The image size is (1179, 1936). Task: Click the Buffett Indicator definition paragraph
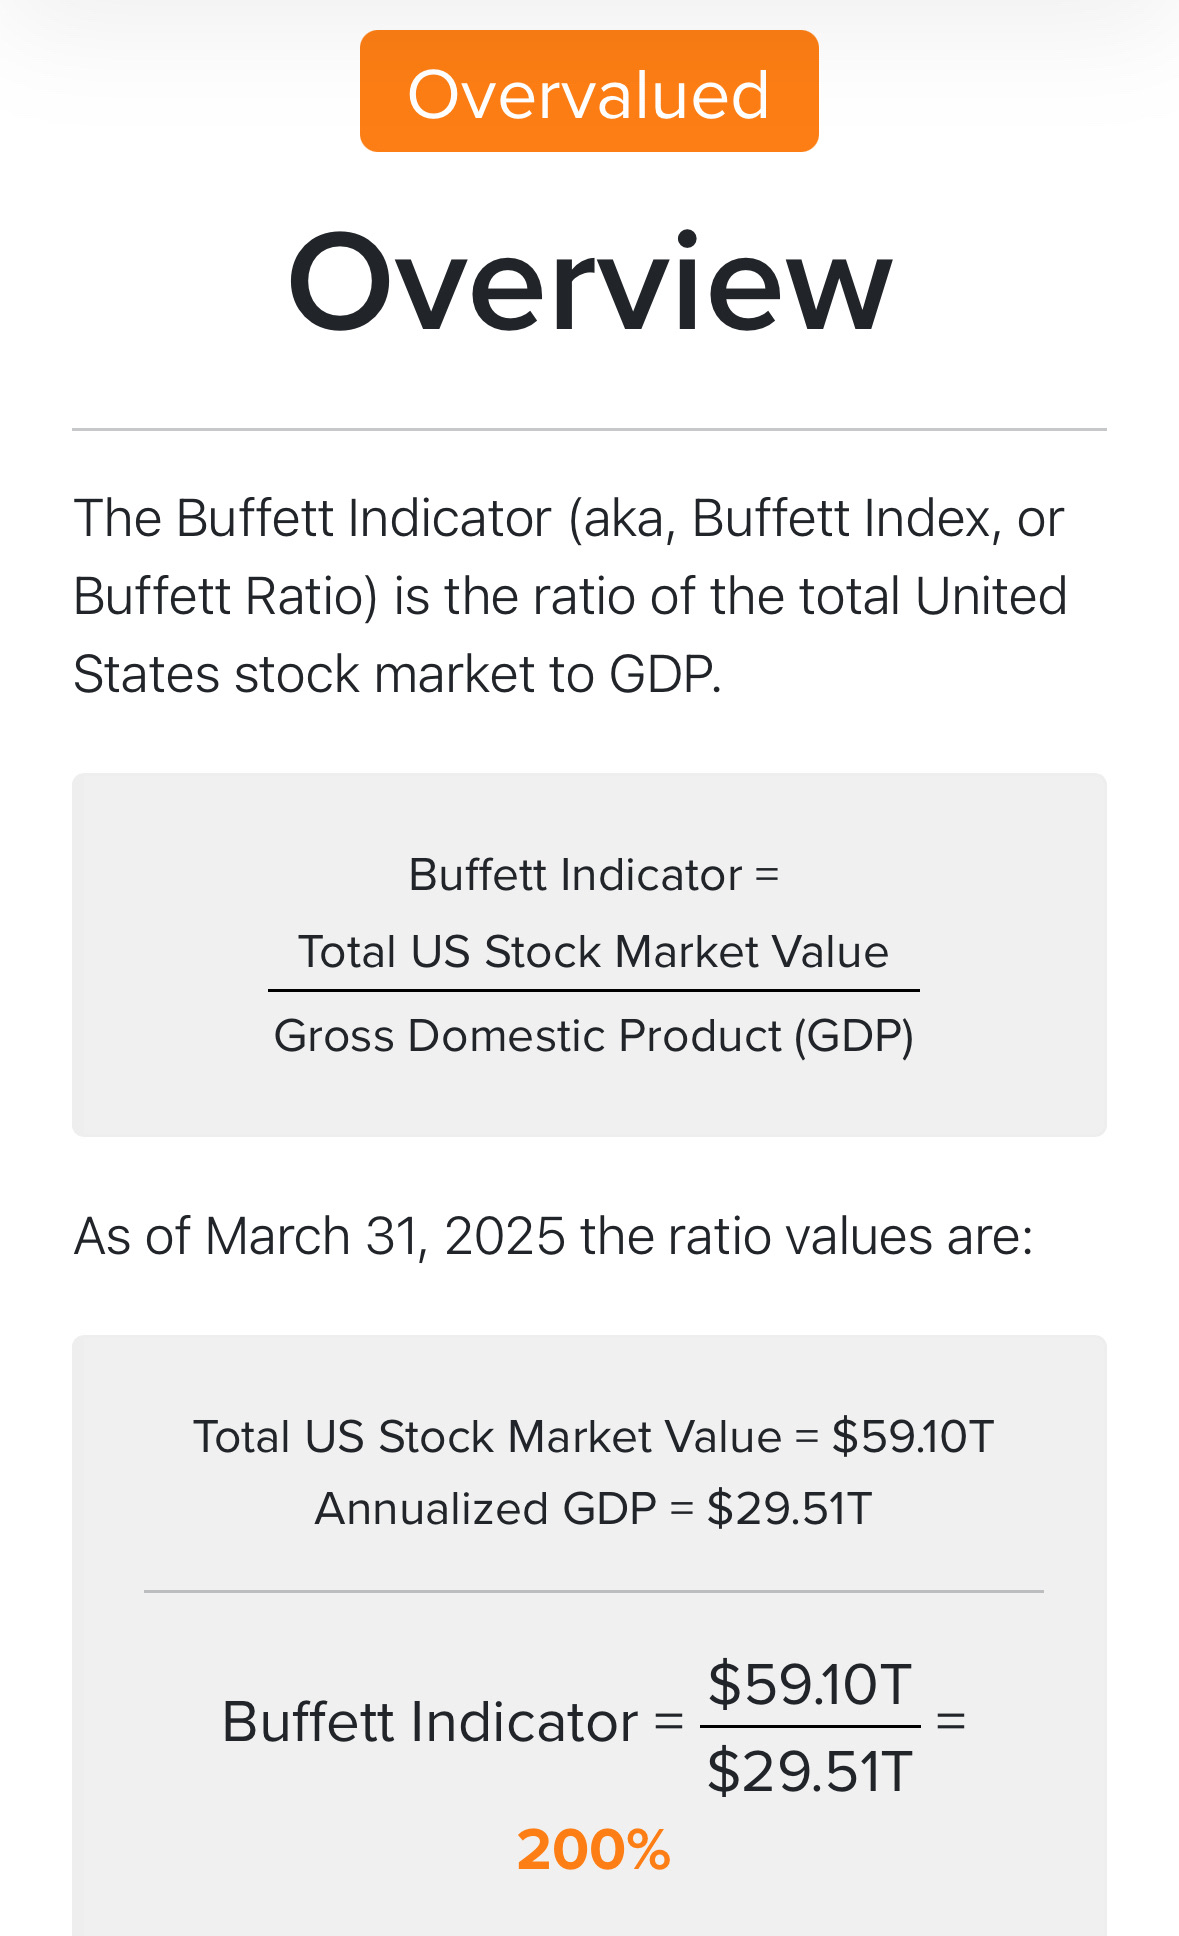[x=570, y=596]
